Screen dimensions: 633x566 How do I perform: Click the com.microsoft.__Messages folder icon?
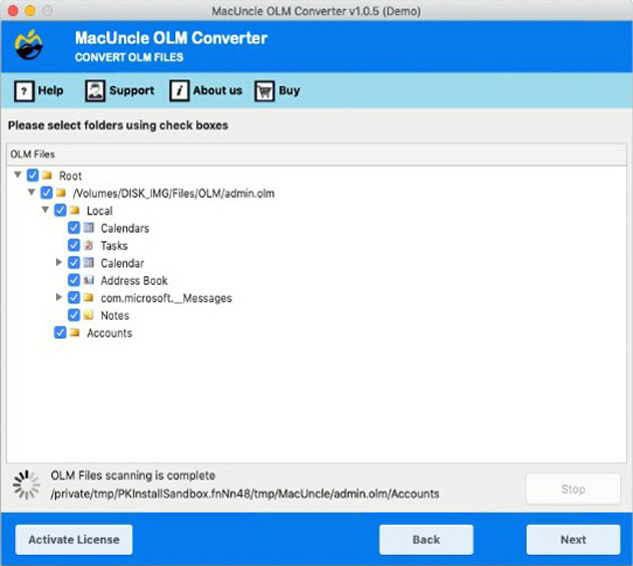pyautogui.click(x=88, y=298)
